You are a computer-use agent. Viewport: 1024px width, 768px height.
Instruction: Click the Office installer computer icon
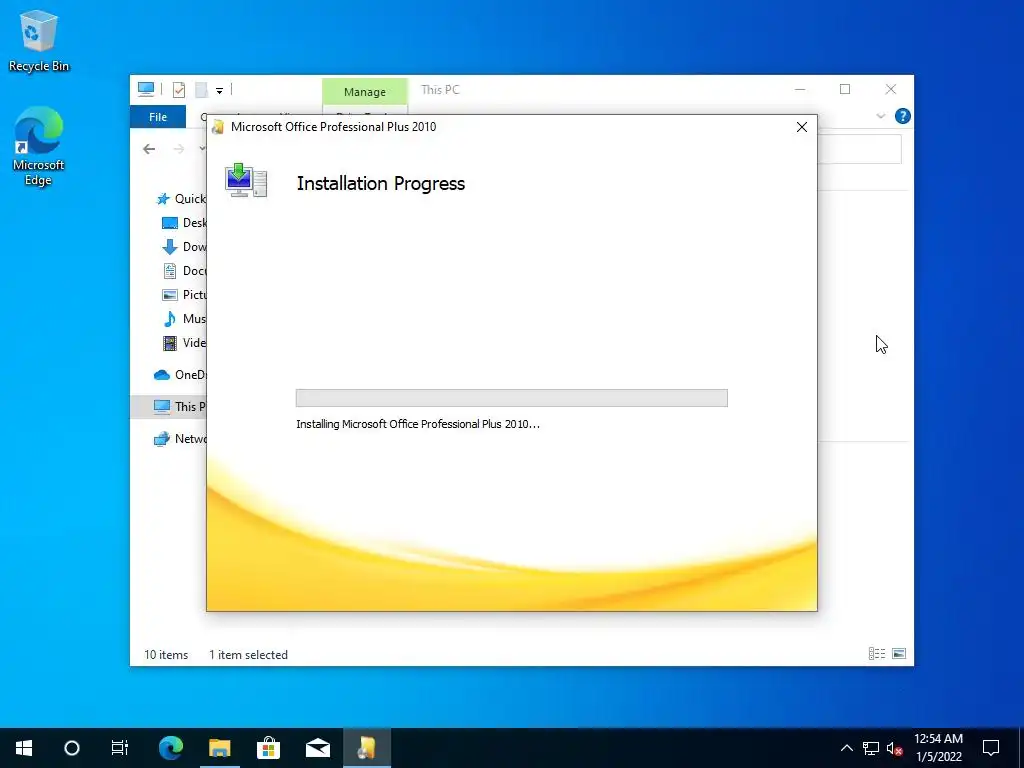click(246, 180)
